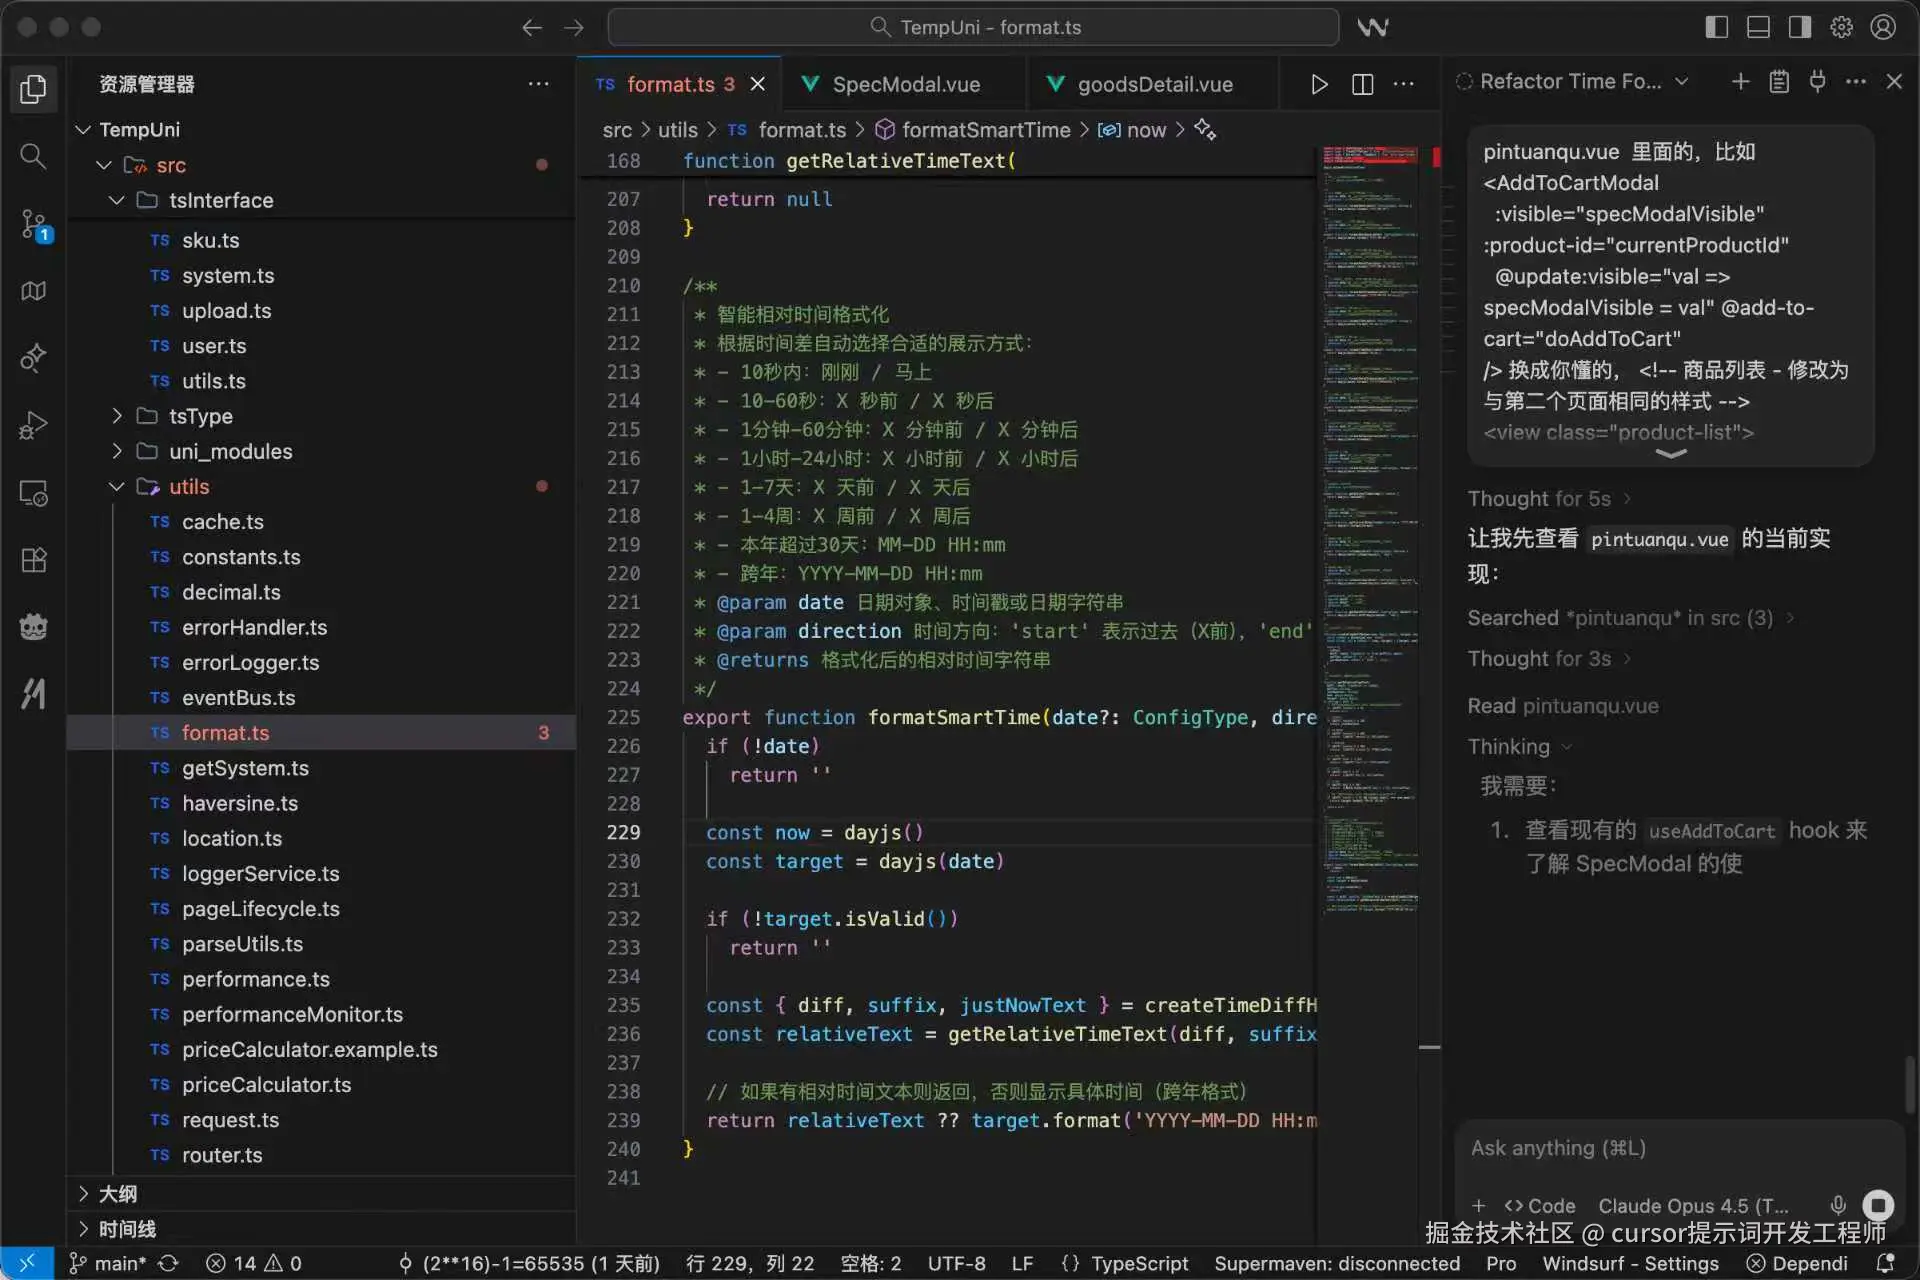Image resolution: width=1920 pixels, height=1280 pixels.
Task: Open the Source Control view with pending change
Action: [x=34, y=224]
